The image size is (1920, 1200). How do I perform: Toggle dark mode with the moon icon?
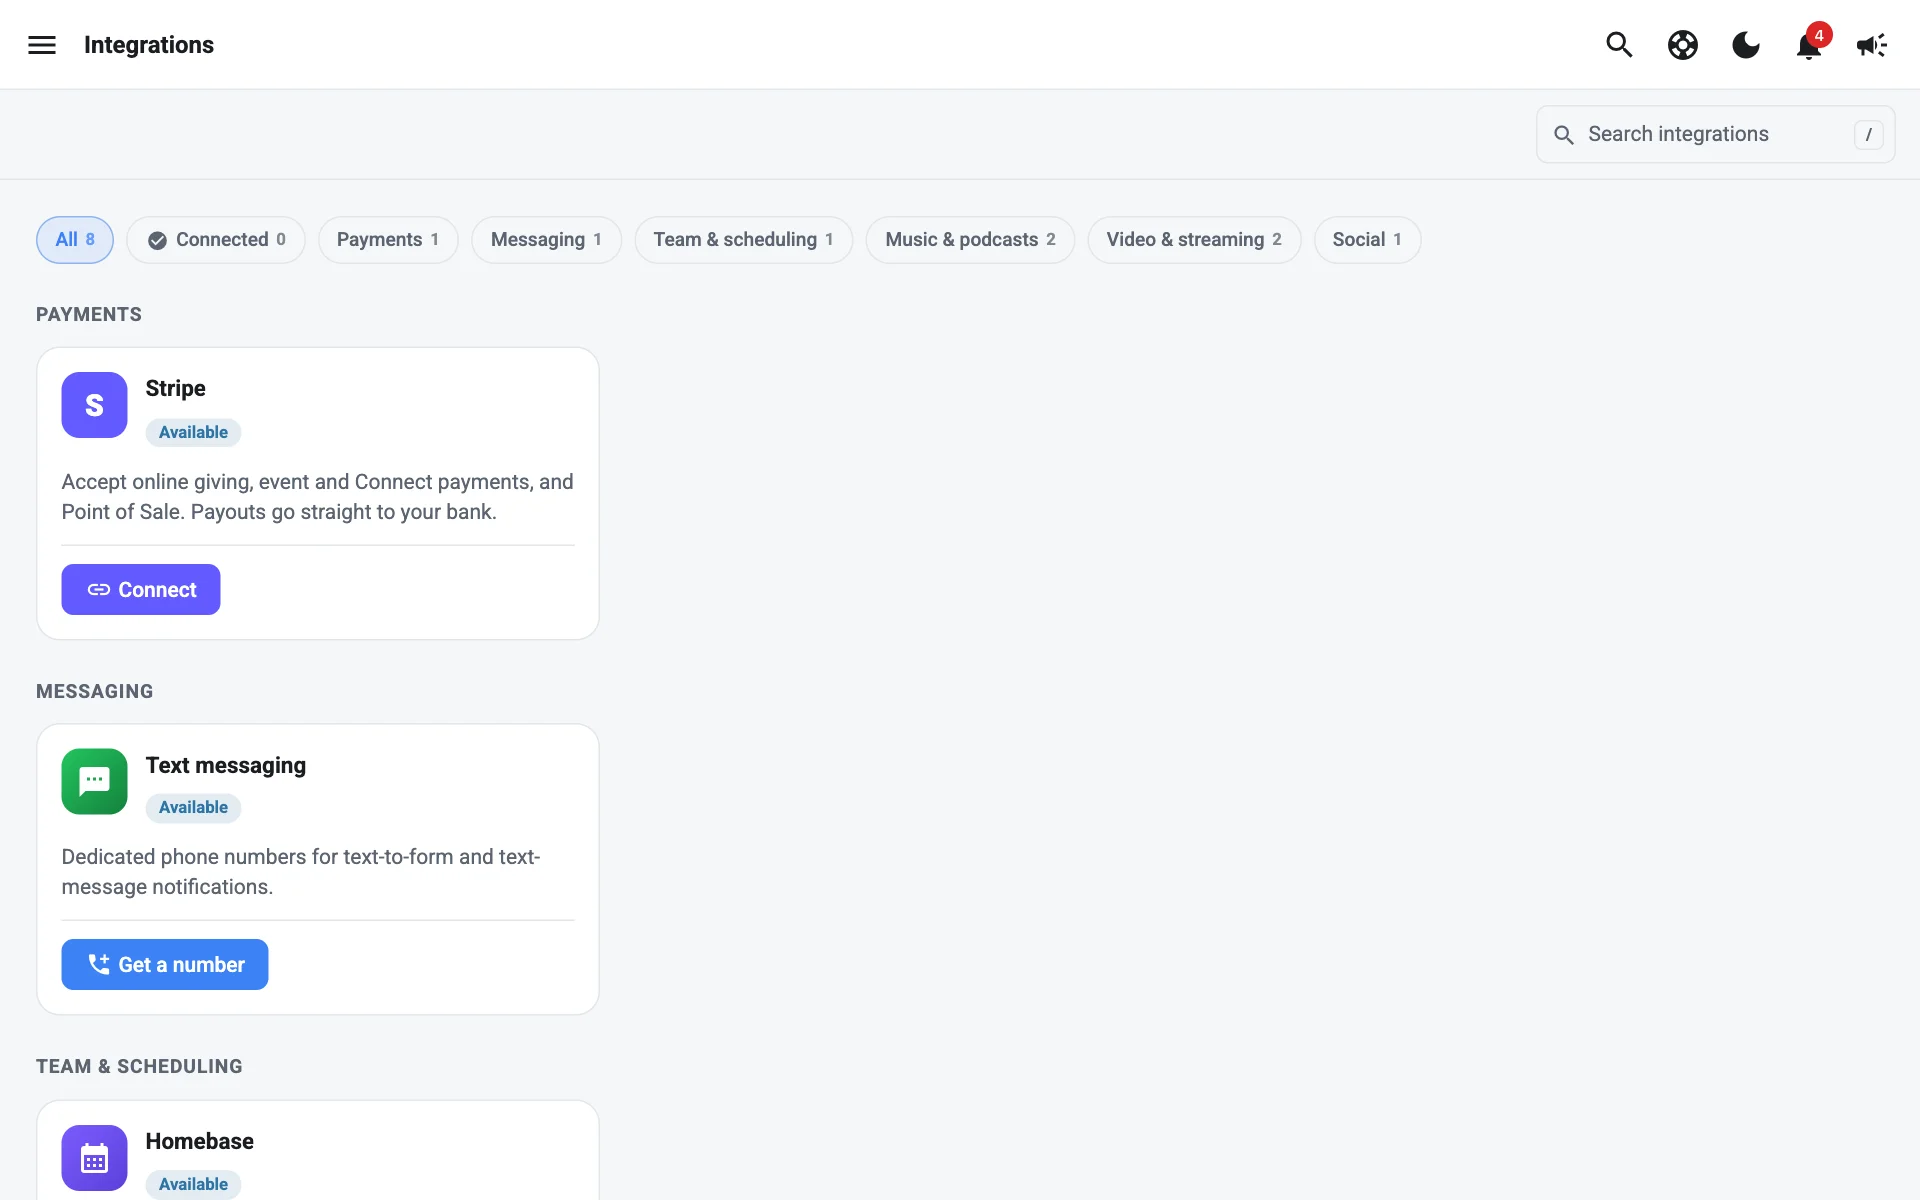click(x=1746, y=45)
